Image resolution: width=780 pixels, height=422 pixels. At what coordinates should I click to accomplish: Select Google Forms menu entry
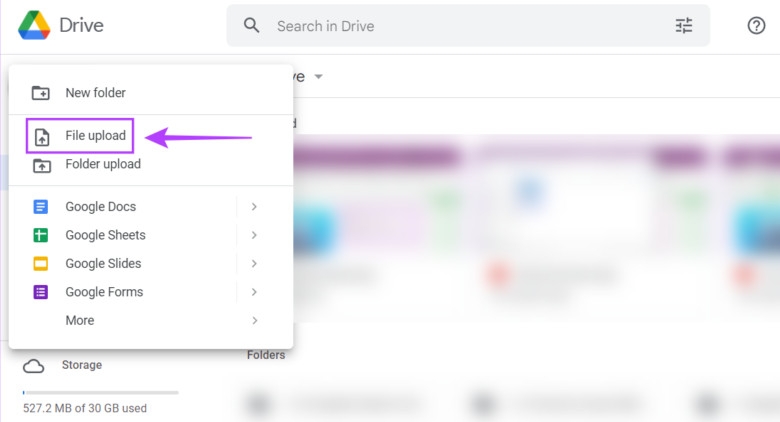click(x=151, y=292)
